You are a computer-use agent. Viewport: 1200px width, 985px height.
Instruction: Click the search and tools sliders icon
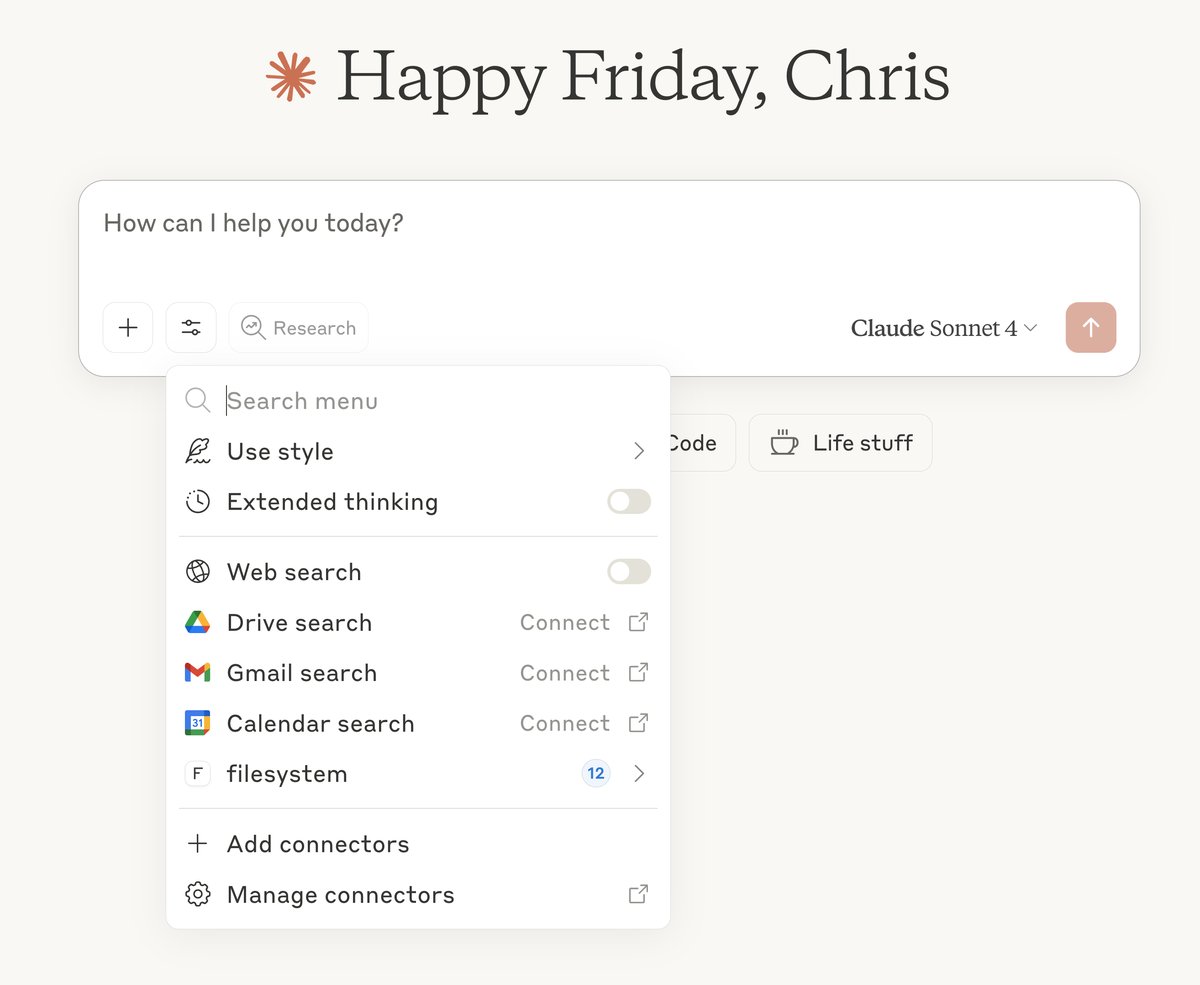pos(191,328)
